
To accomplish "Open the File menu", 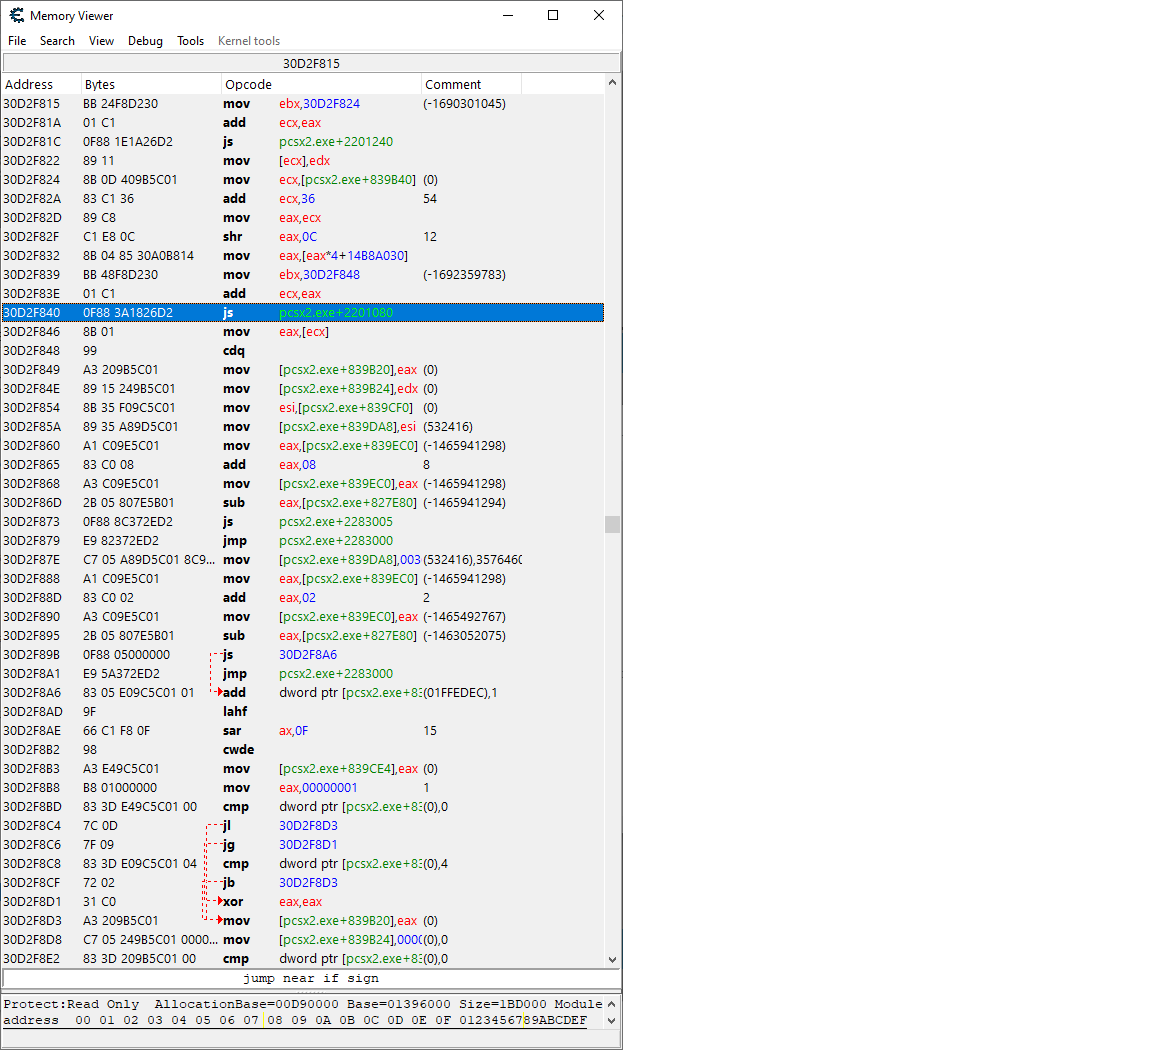I will click(x=17, y=41).
